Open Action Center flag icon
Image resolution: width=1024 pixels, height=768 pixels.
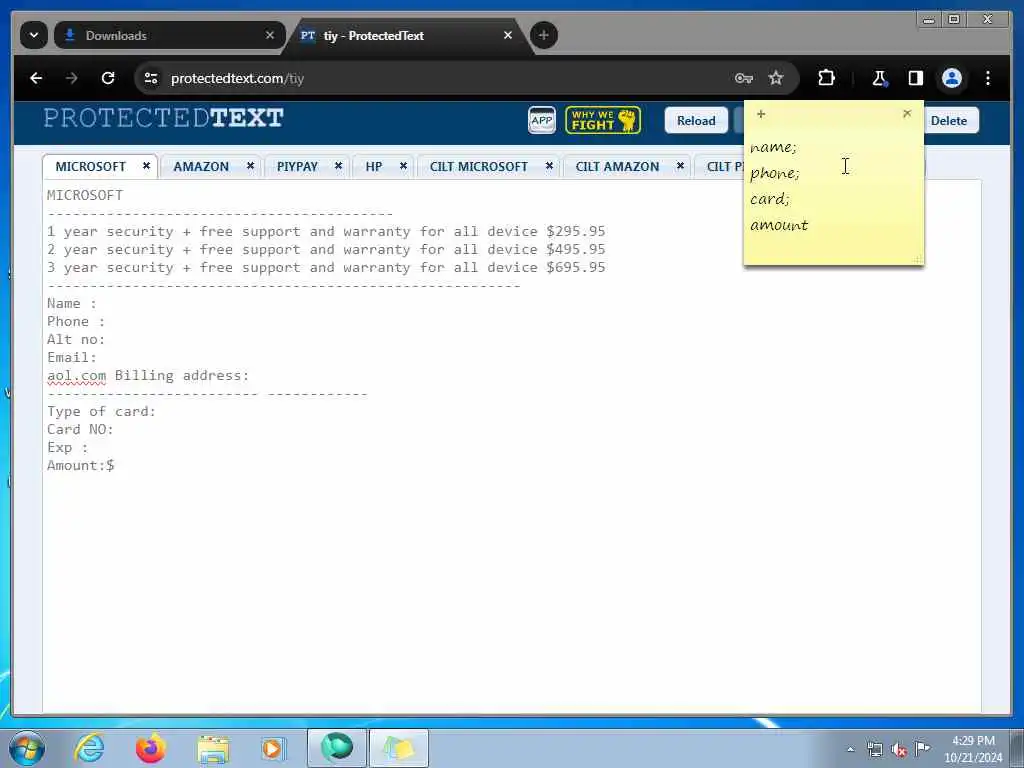(922, 749)
